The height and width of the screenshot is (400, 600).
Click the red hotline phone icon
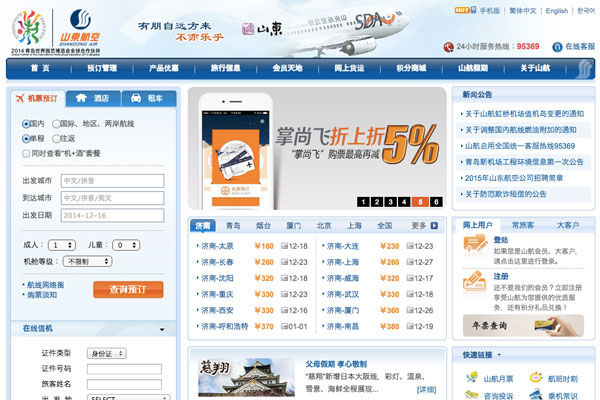448,47
